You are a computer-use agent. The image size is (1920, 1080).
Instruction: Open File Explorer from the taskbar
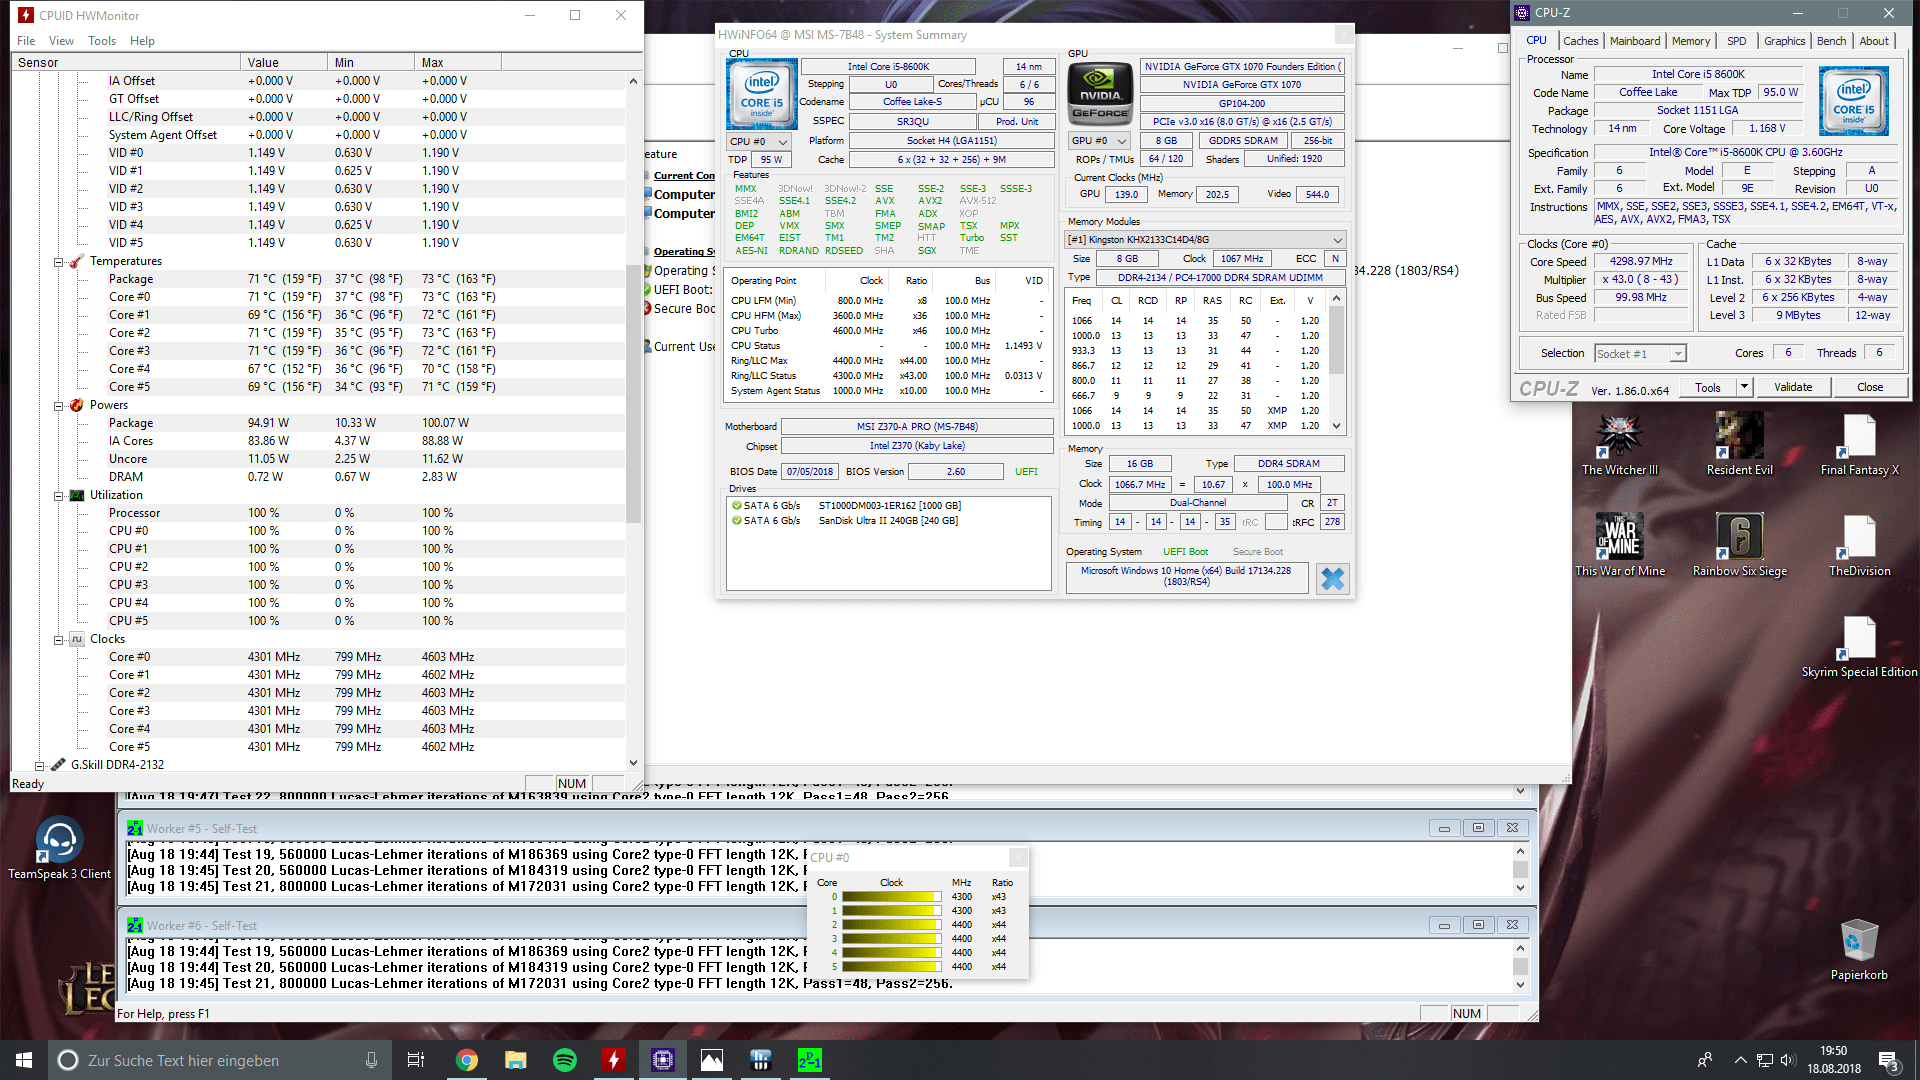515,1060
